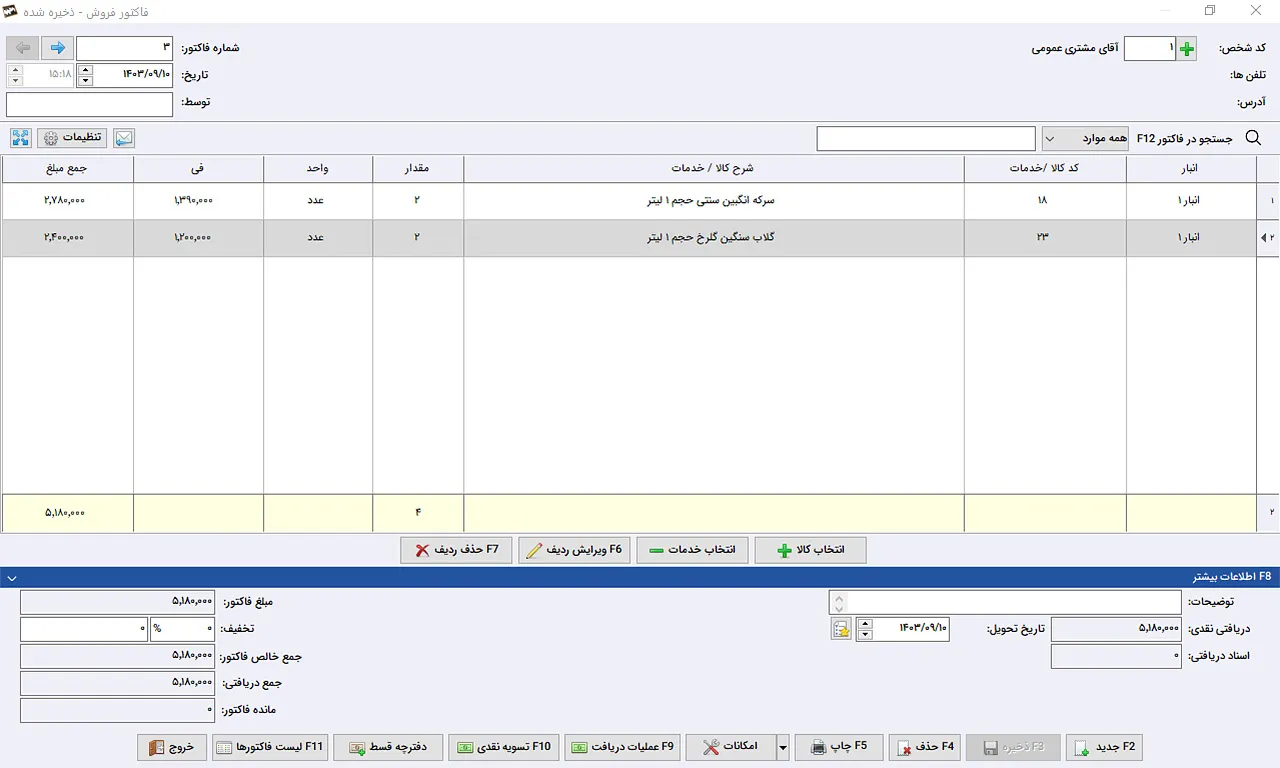Delete the row with F7 حذف ردیف
The image size is (1280, 768).
click(x=456, y=551)
